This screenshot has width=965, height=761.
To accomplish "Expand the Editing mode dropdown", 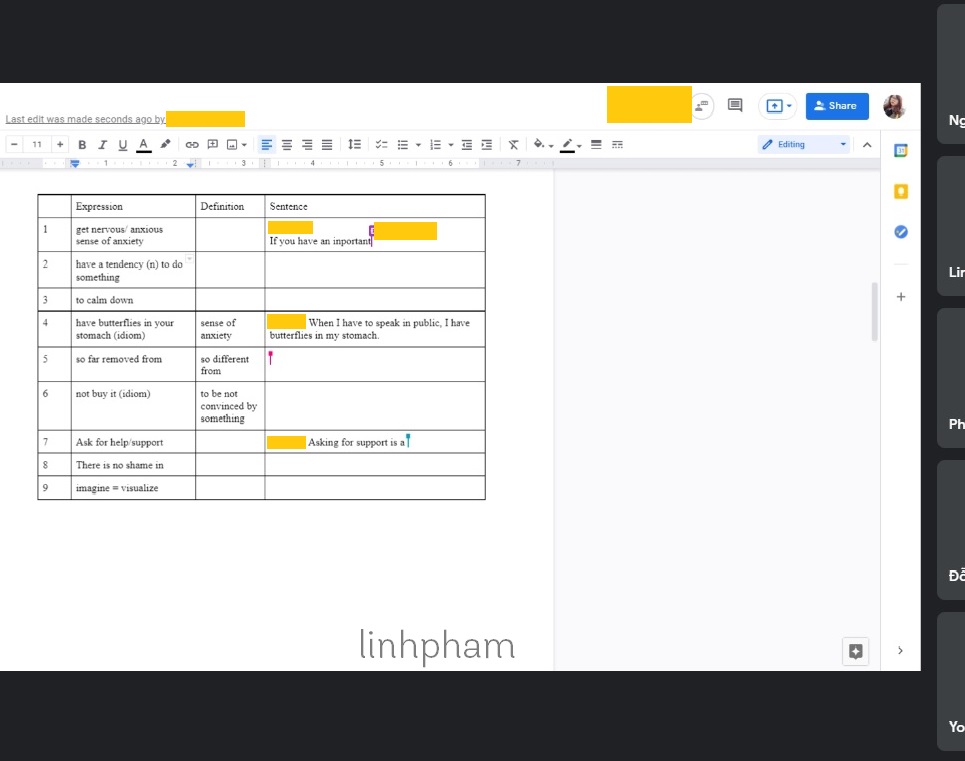I will pos(842,145).
